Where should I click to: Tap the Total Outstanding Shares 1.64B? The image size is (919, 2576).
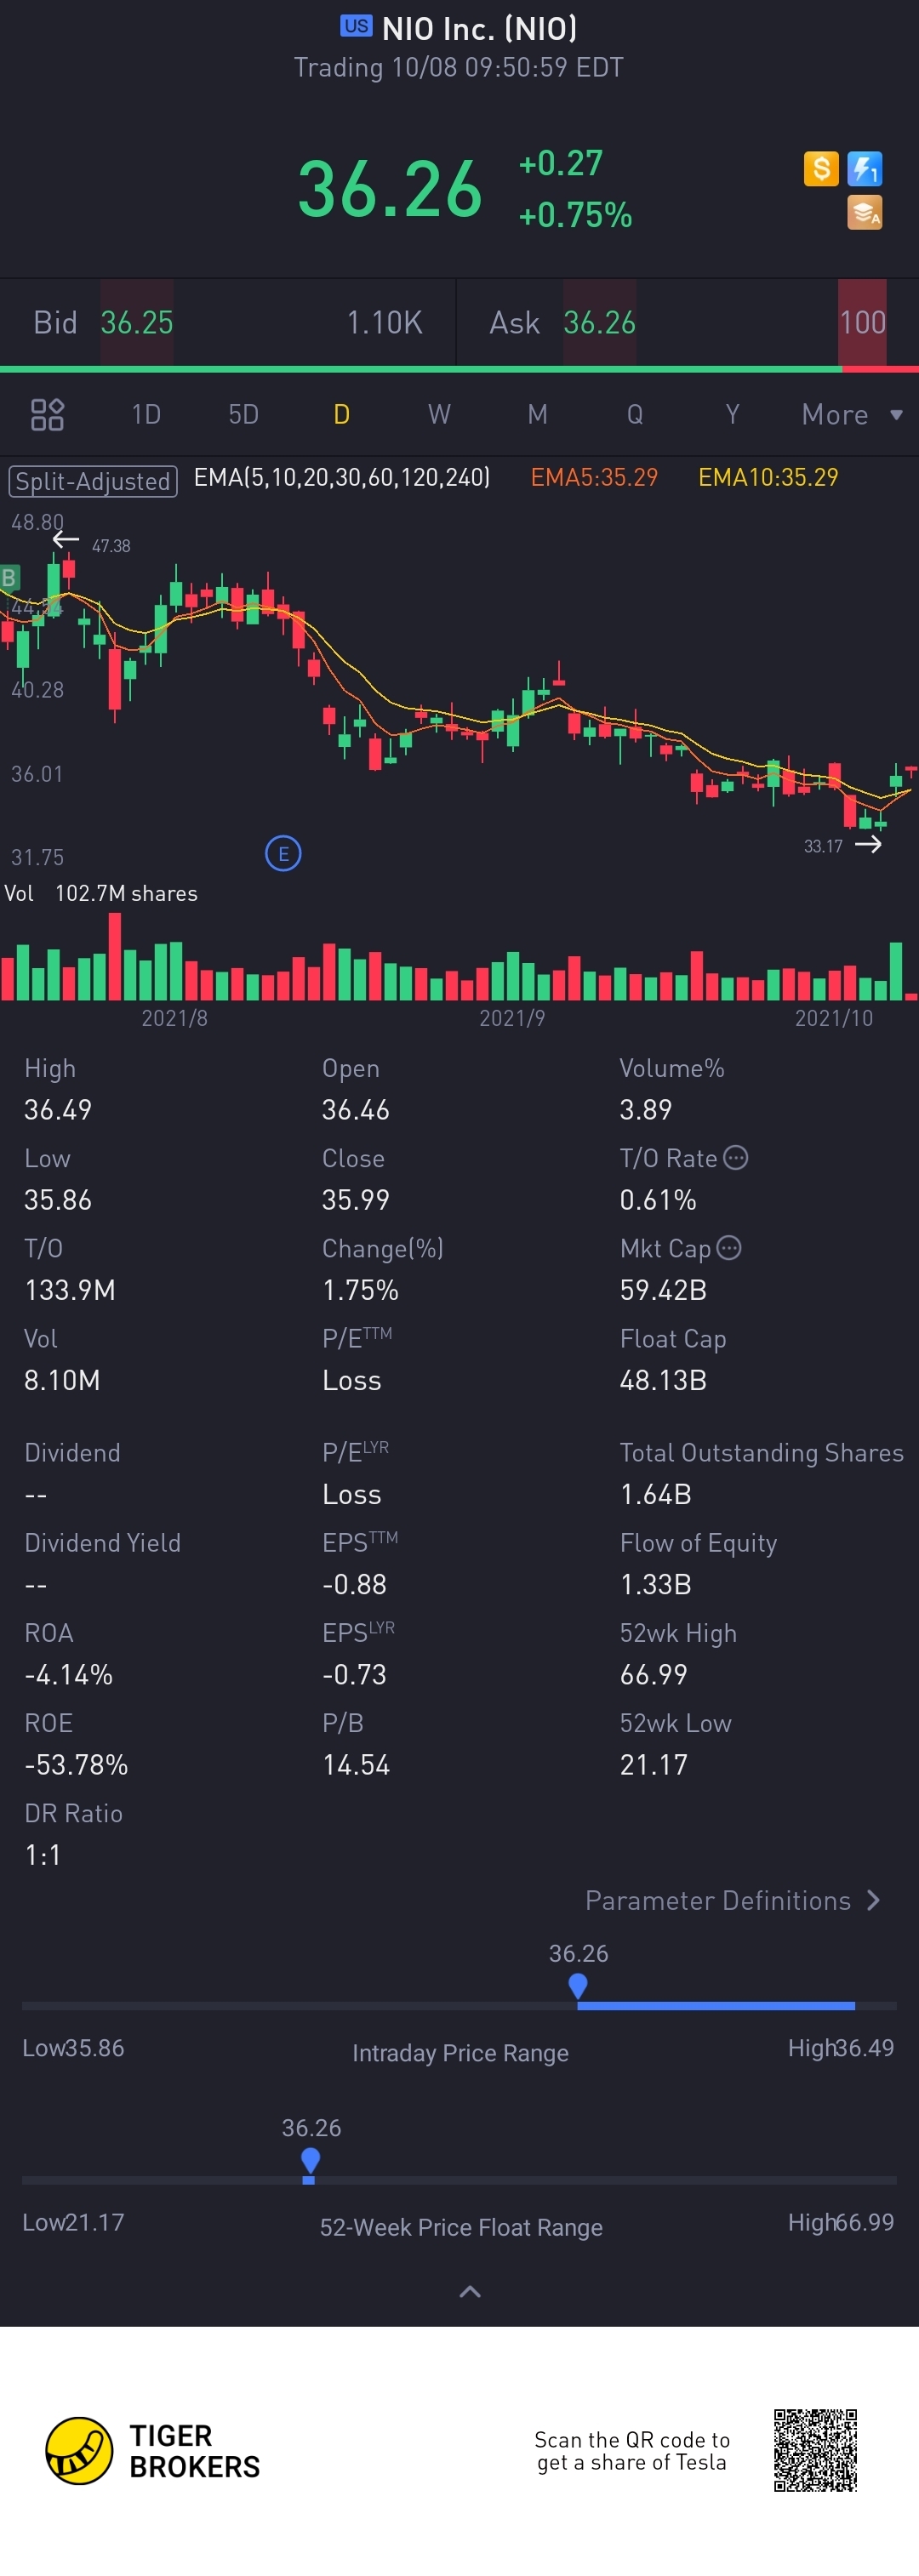[656, 1494]
